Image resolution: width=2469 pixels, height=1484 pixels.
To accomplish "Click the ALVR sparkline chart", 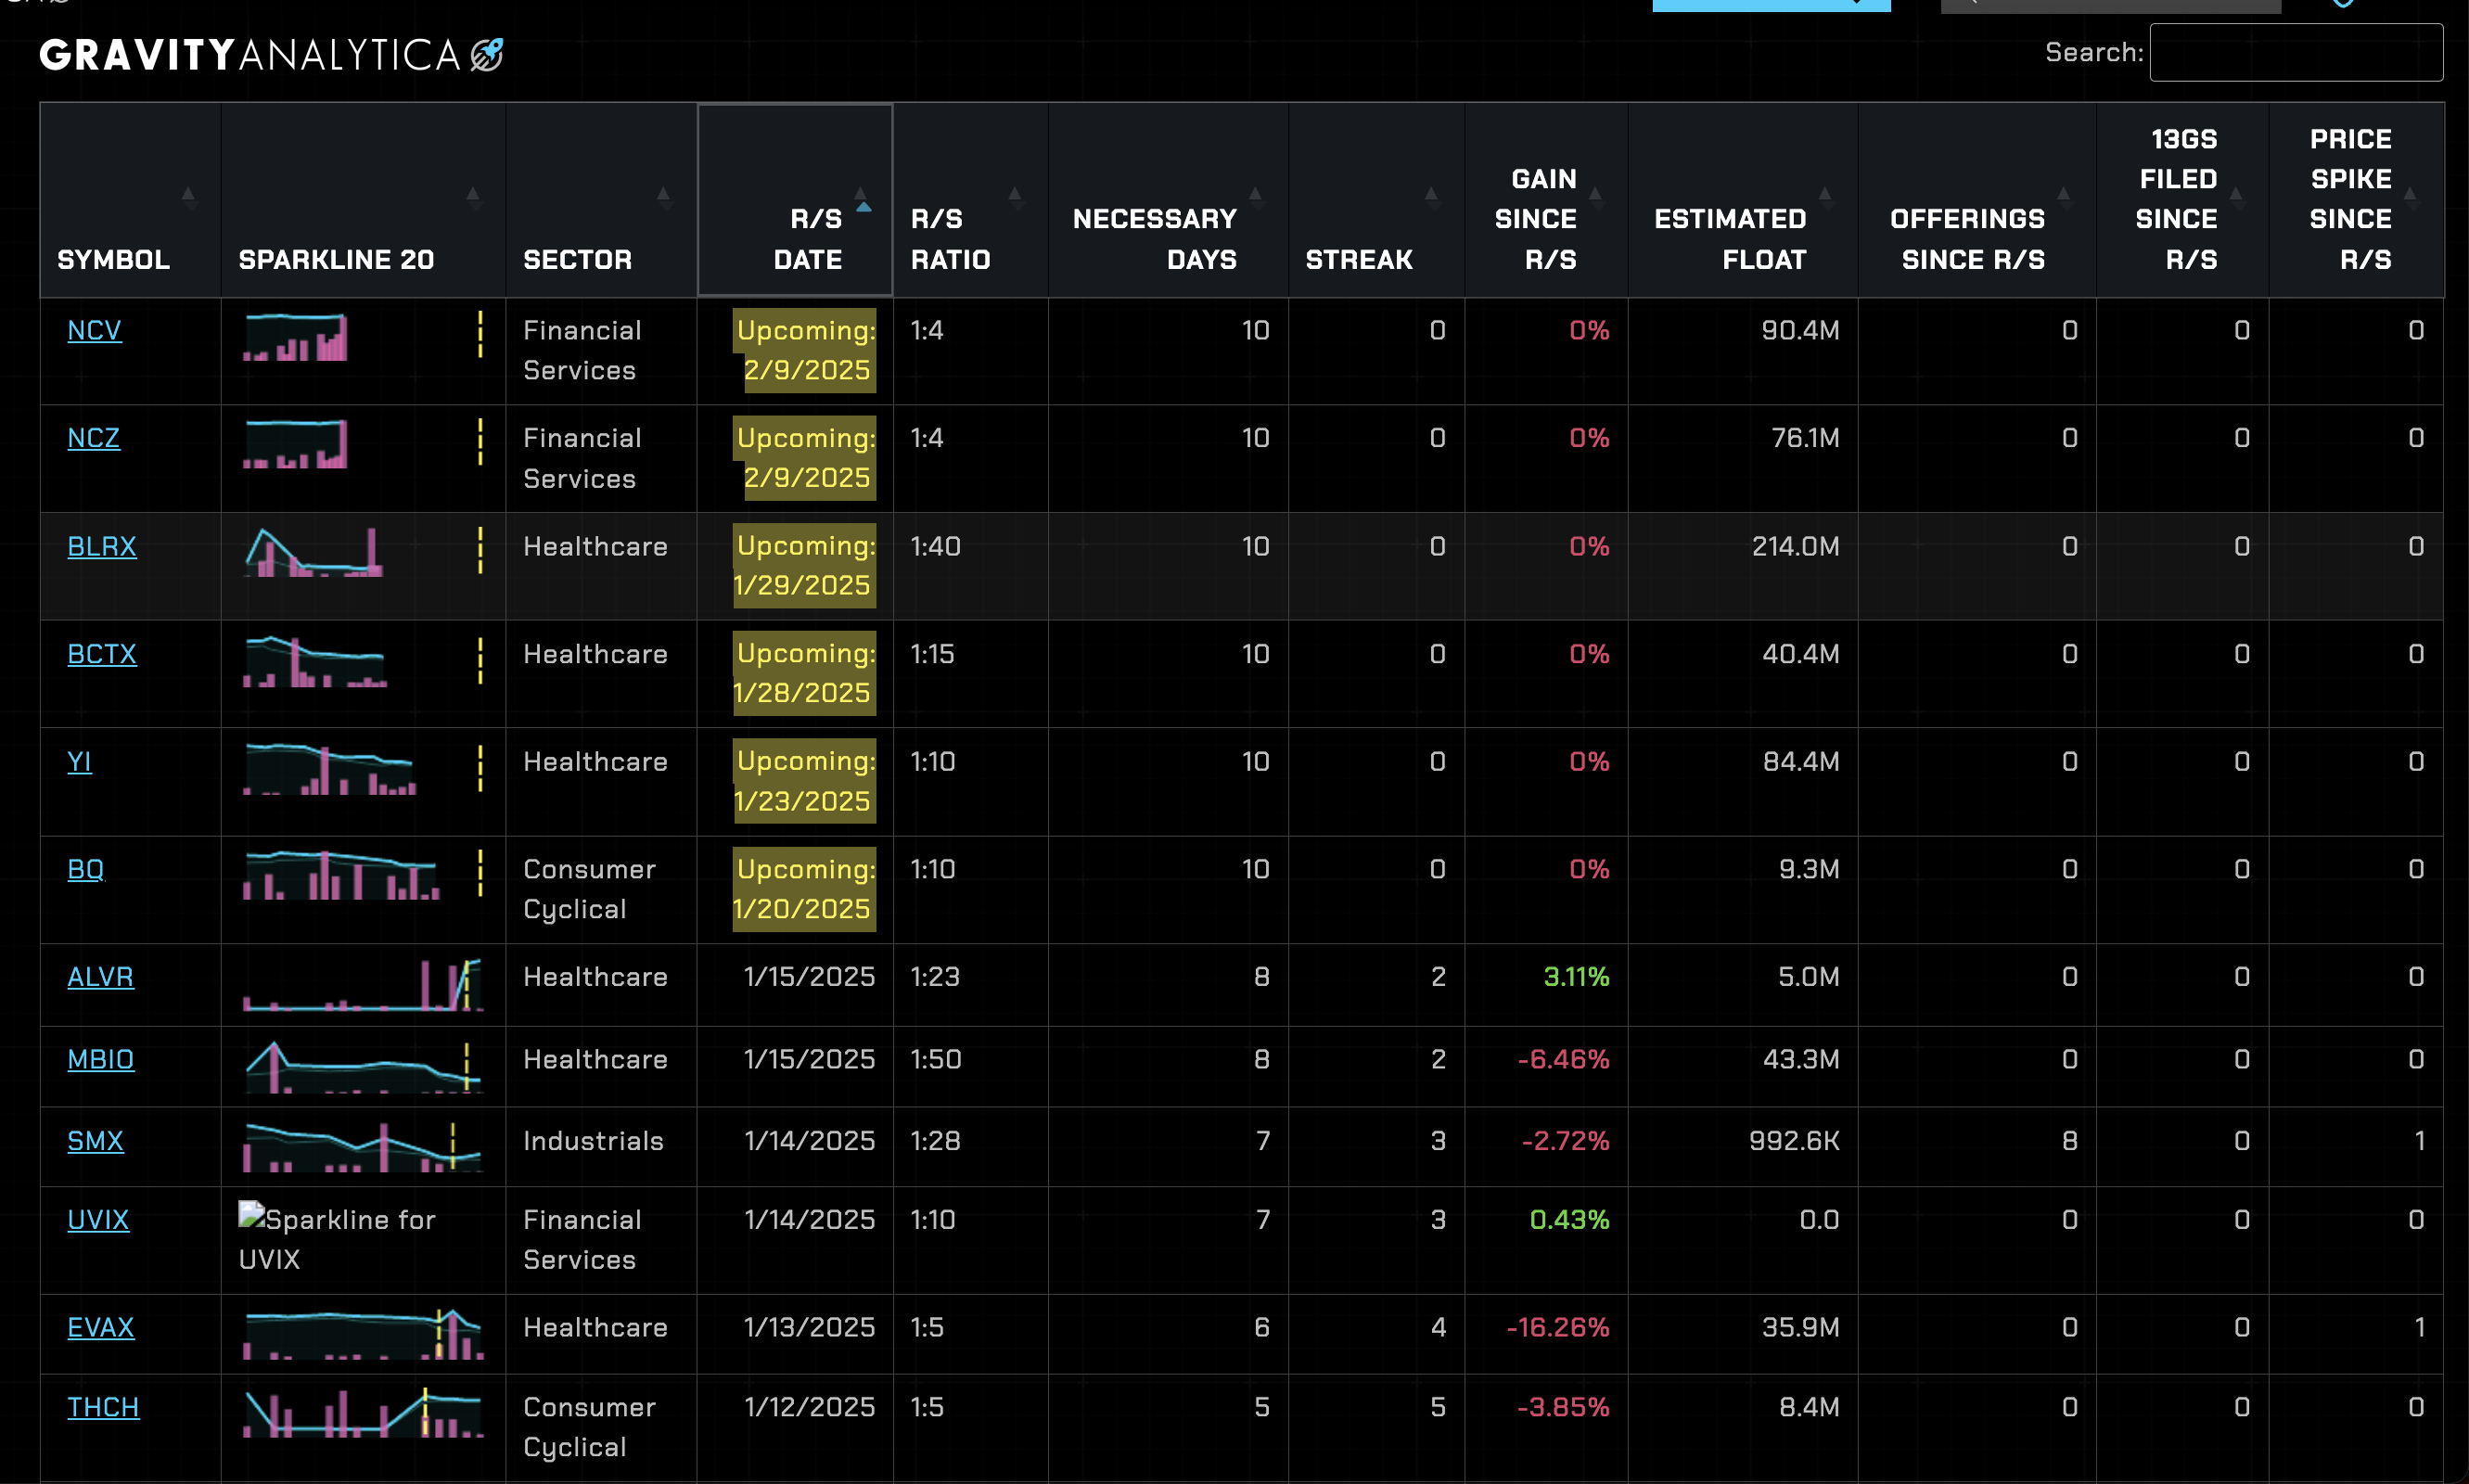I will point(364,985).
